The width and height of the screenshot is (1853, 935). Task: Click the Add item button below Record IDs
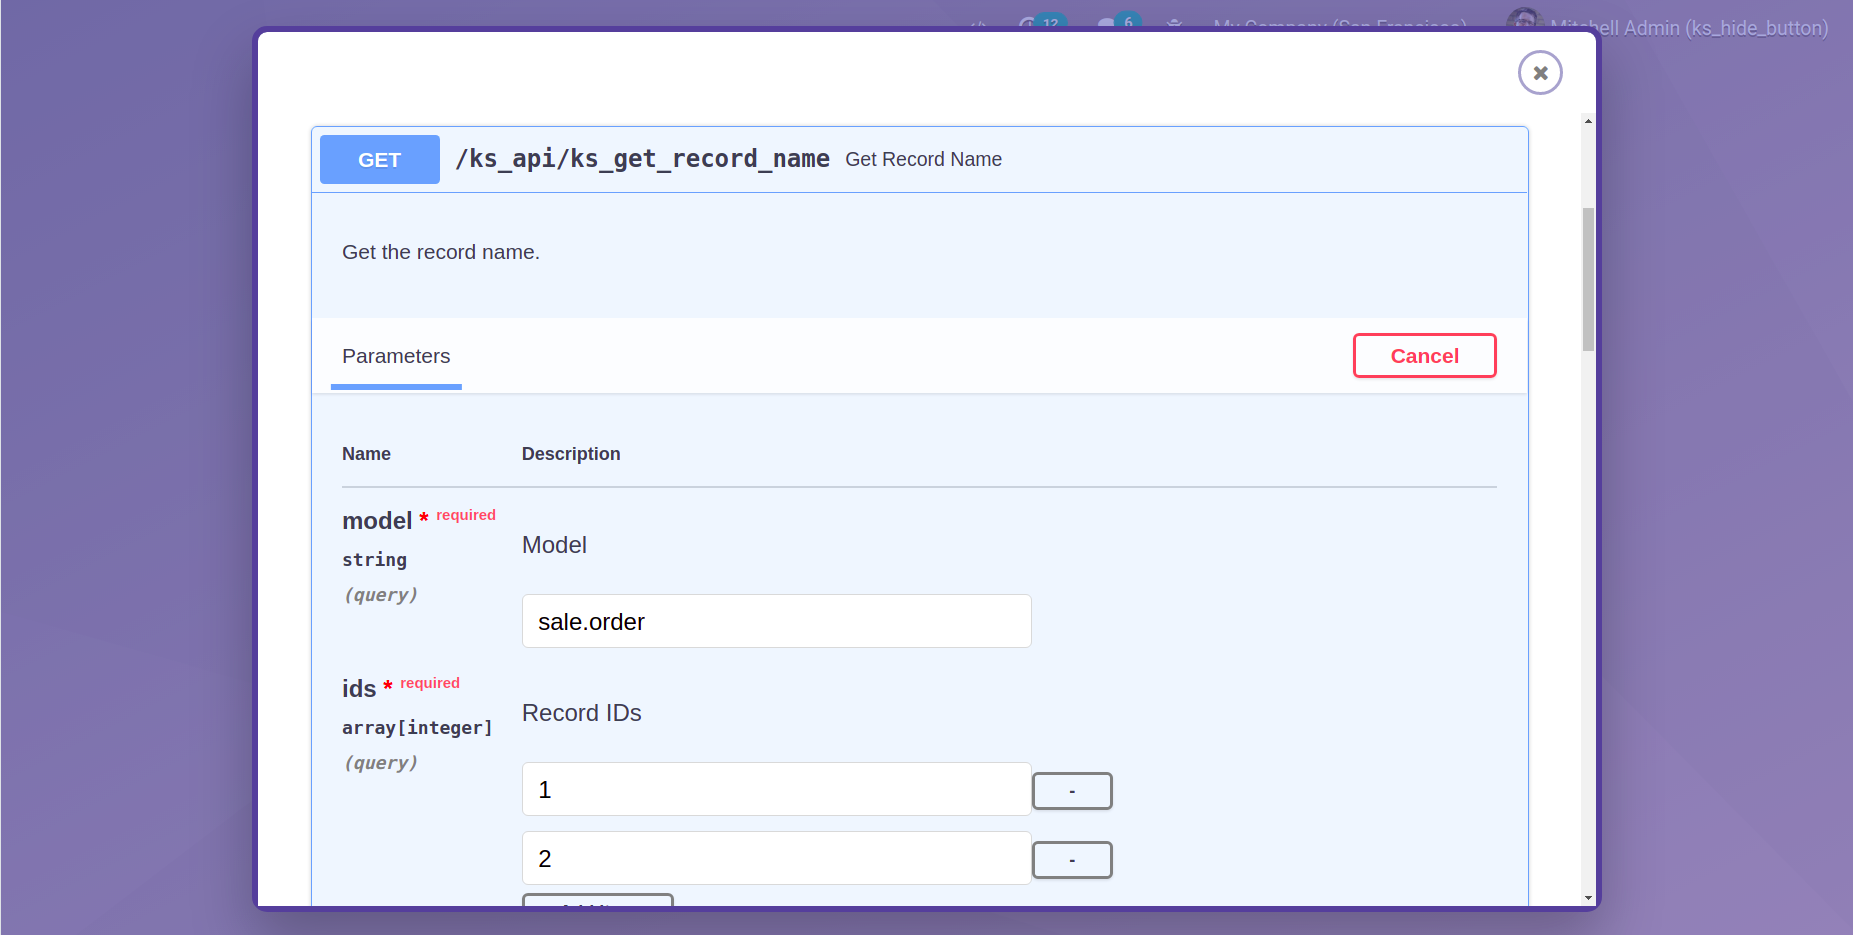pos(597,907)
